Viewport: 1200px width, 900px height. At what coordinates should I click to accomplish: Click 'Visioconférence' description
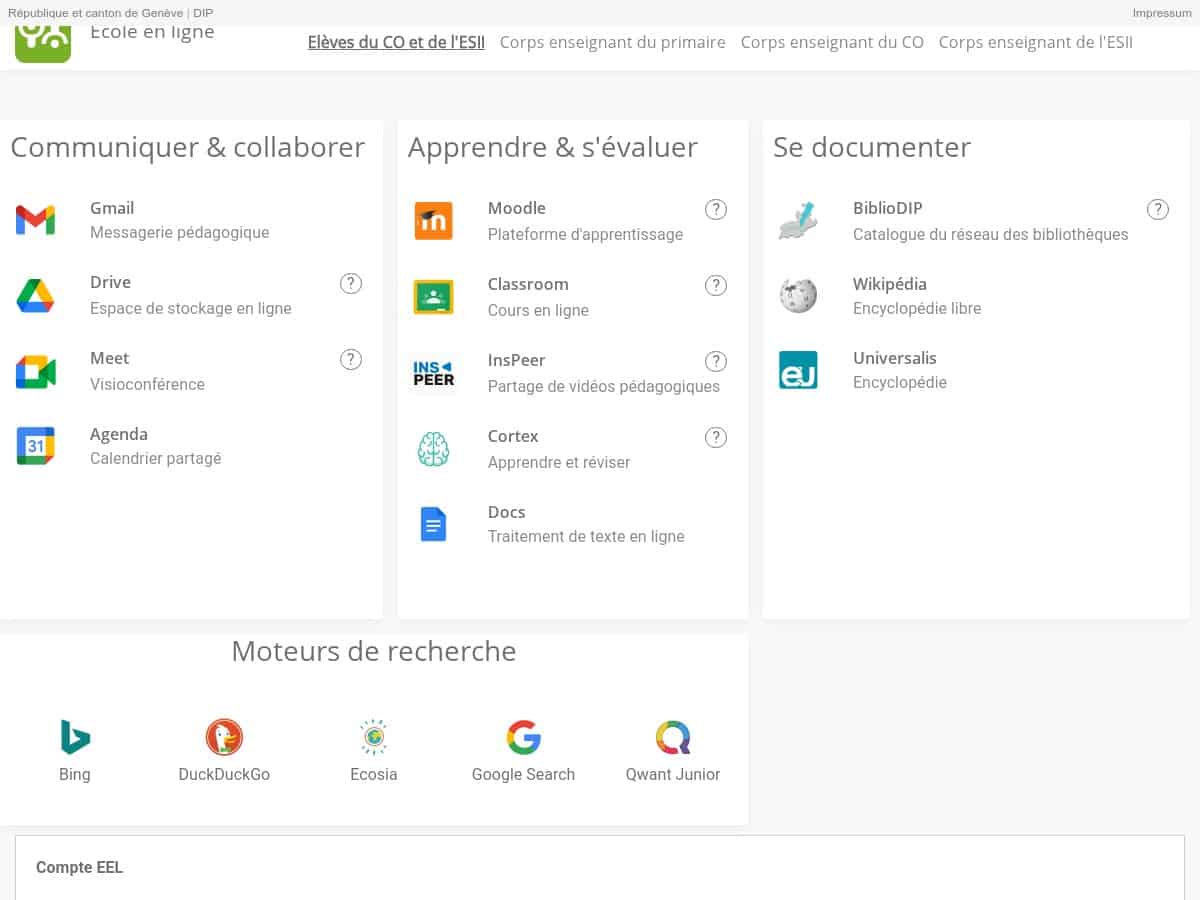(147, 384)
